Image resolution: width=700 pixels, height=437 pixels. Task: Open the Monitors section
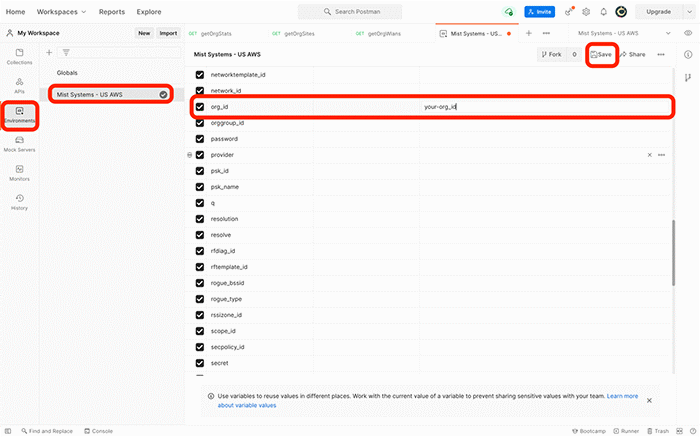pyautogui.click(x=19, y=172)
